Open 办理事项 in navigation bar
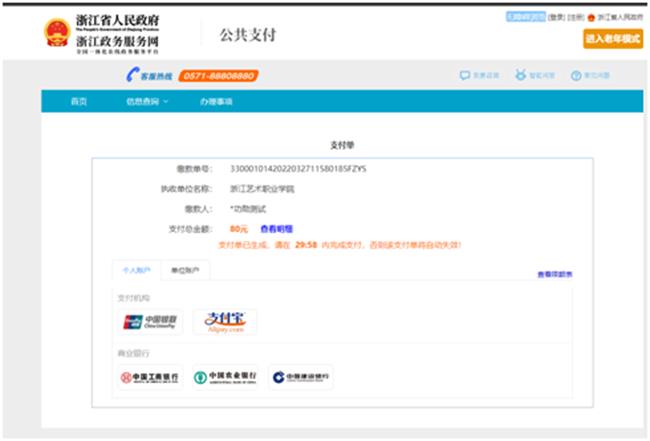Viewport: 650px width, 441px height. tap(215, 102)
